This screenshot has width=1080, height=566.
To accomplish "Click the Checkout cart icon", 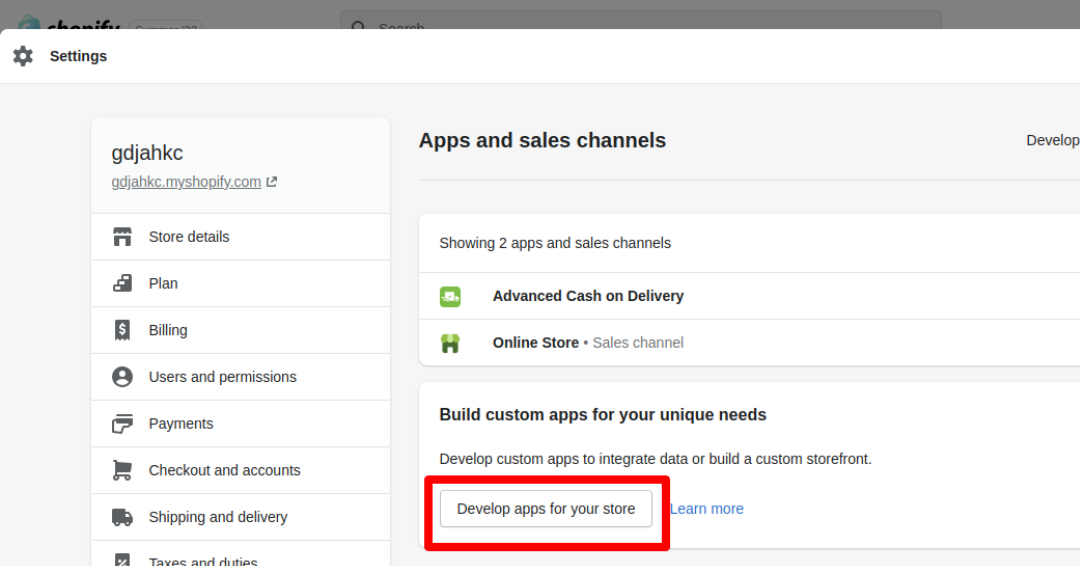I will click(x=123, y=470).
